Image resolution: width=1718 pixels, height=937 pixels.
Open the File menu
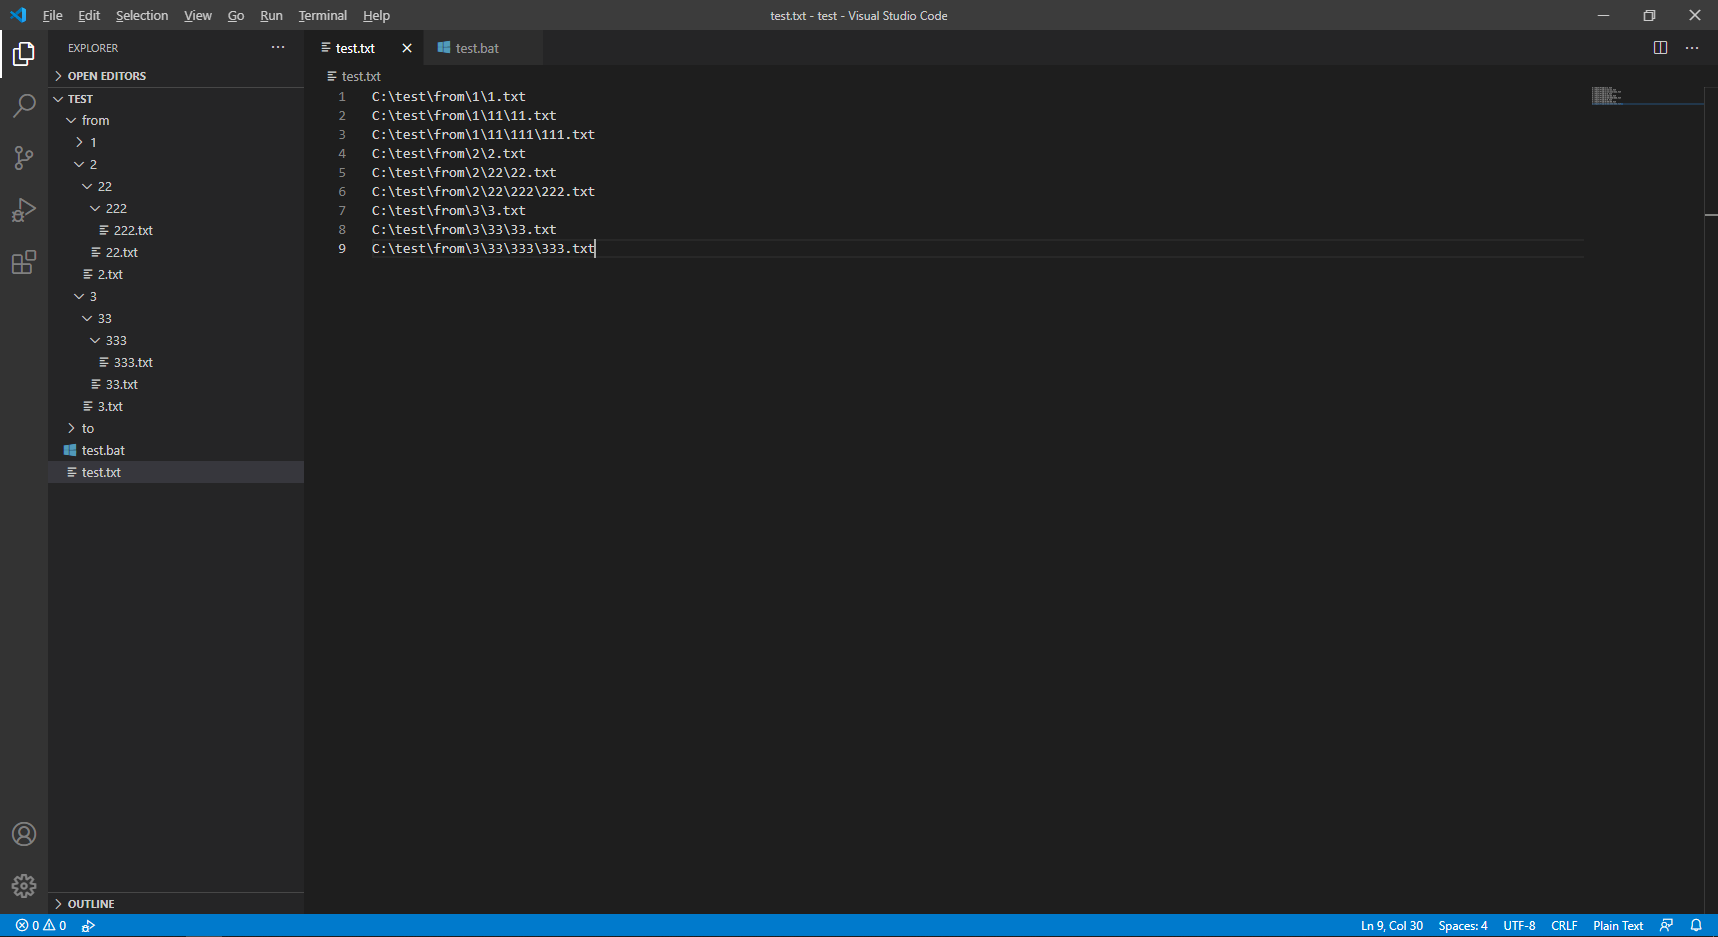(53, 15)
